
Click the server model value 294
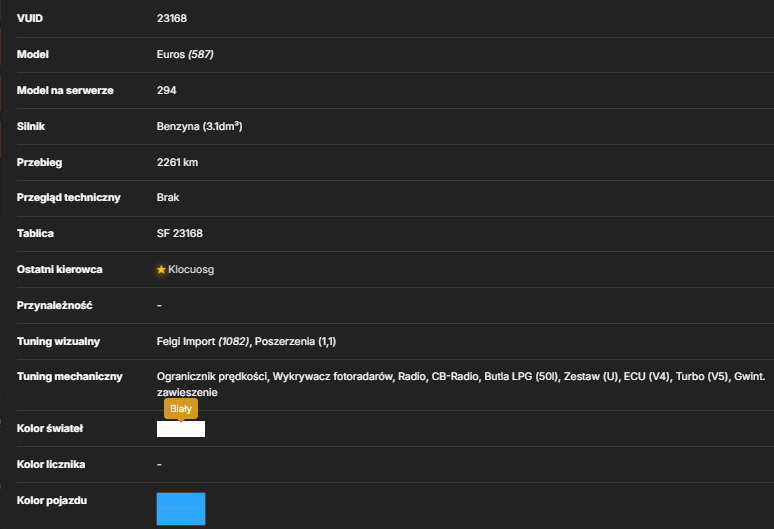click(166, 90)
